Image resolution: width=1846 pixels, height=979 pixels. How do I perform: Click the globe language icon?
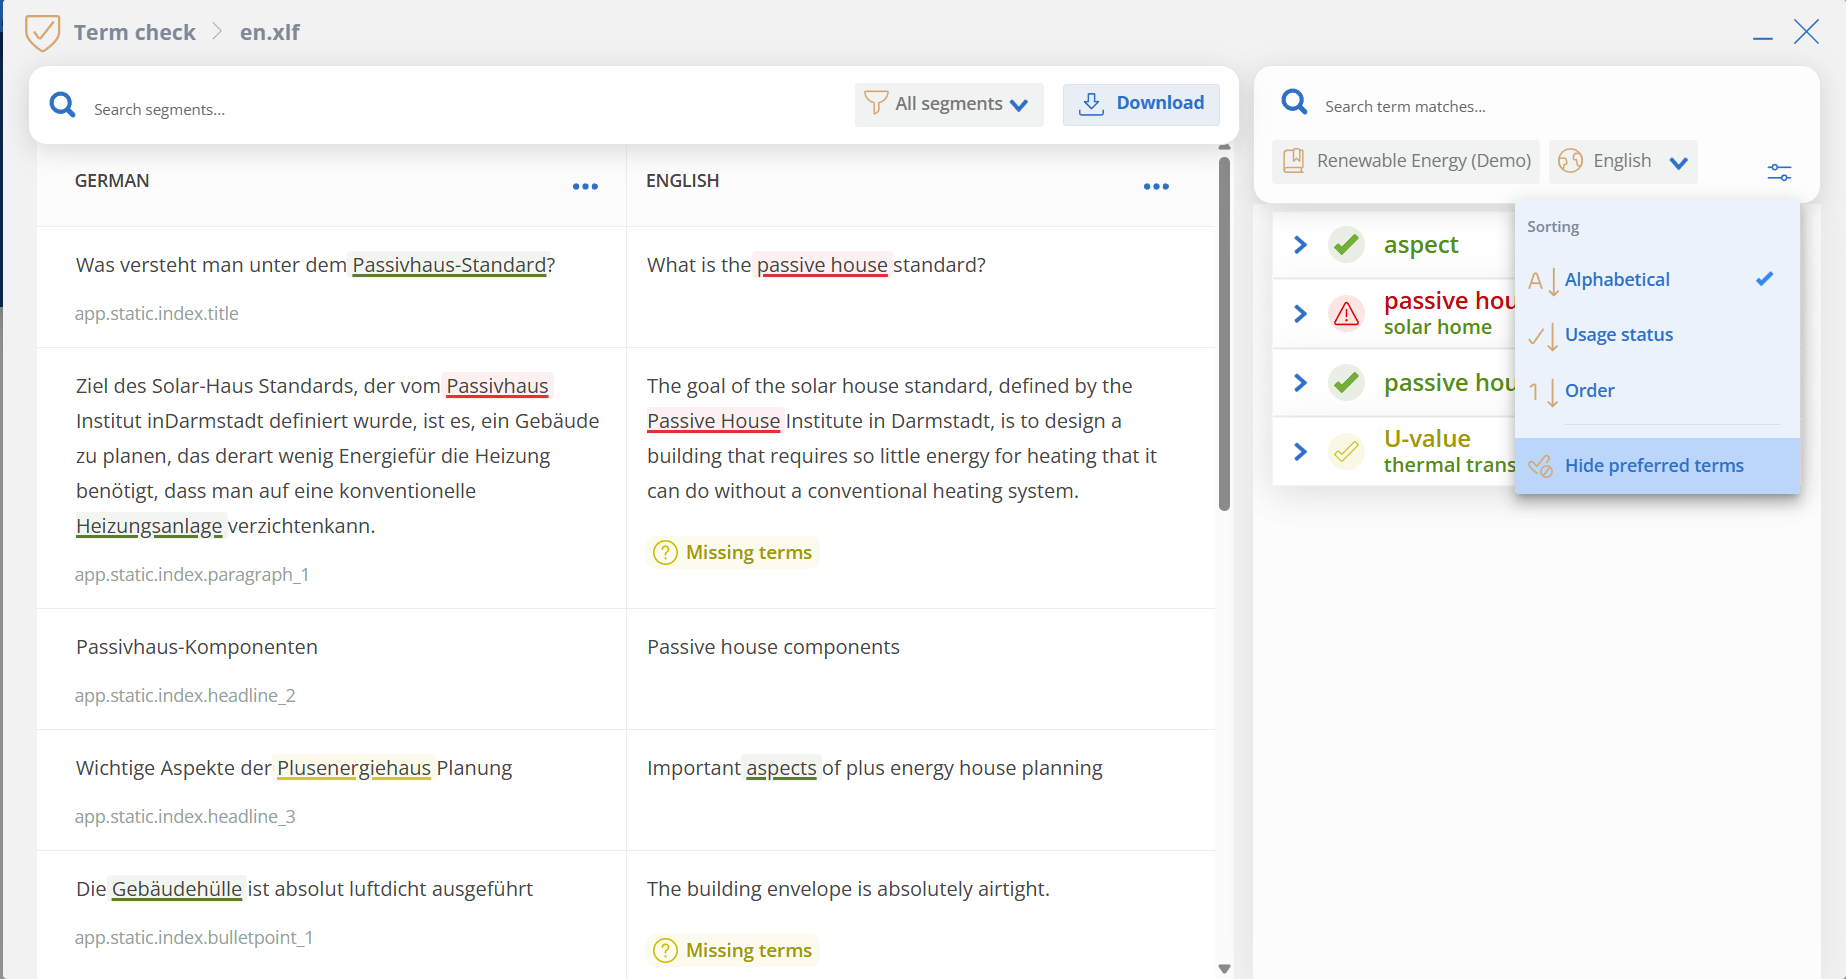pyautogui.click(x=1571, y=161)
